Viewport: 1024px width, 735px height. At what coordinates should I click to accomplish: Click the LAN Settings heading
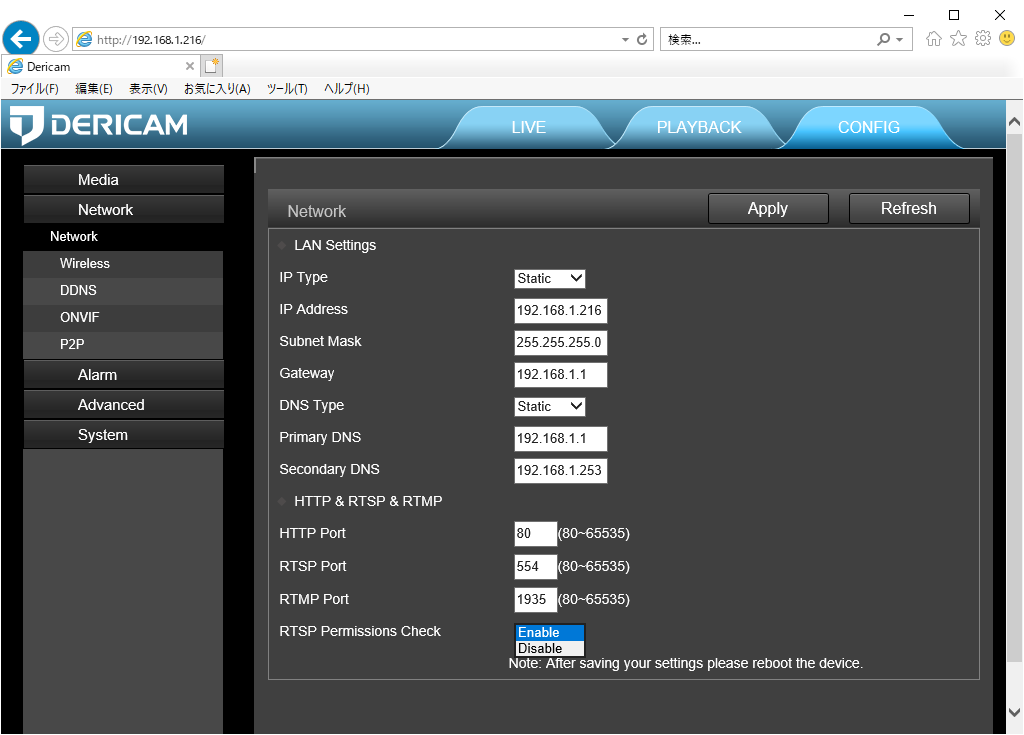pos(335,245)
